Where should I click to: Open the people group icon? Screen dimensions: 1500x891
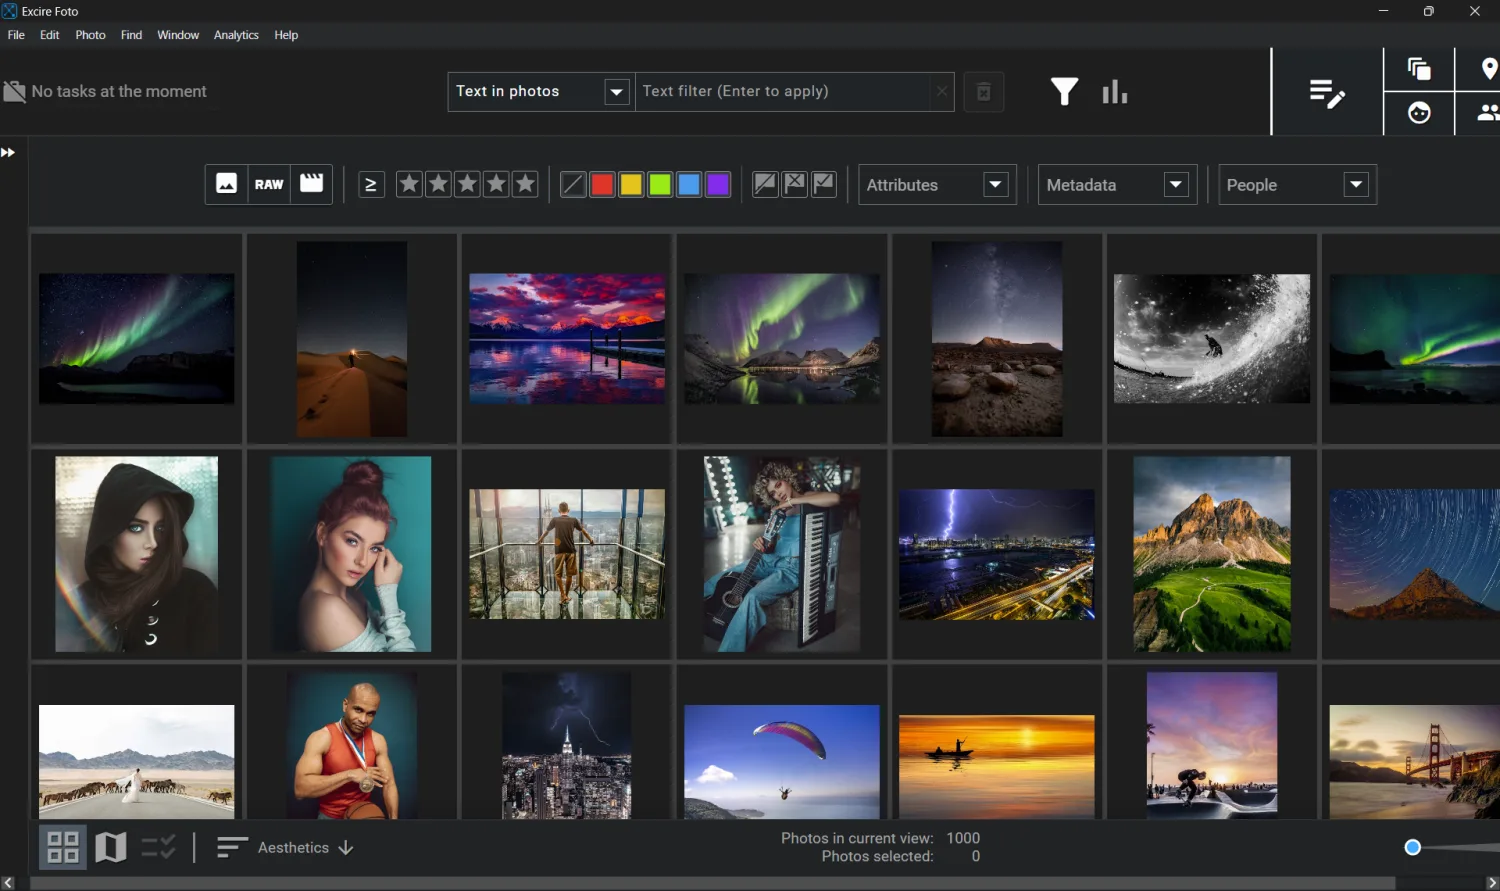tap(1488, 113)
